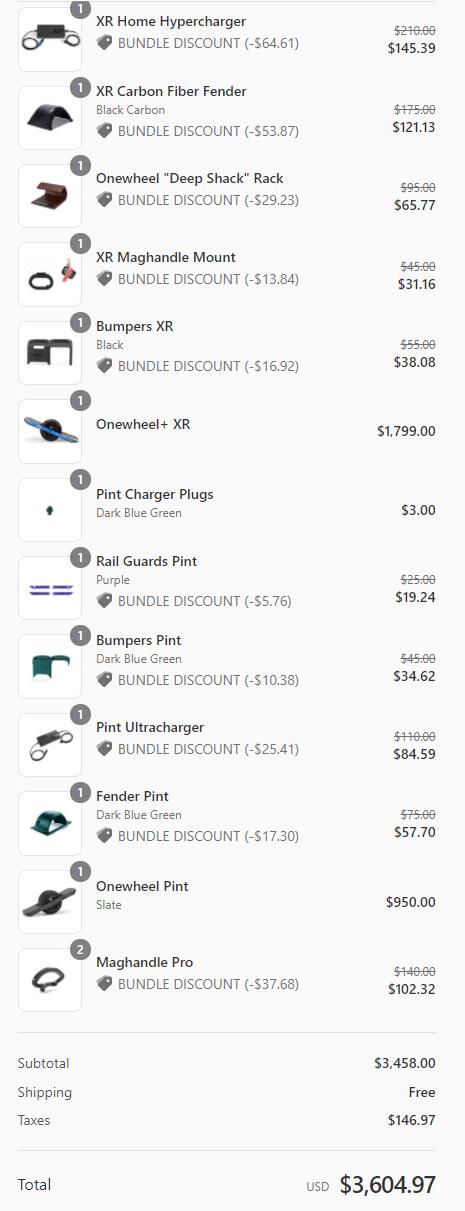
Task: Click the $3,604.97 total amount
Action: pos(388,1185)
